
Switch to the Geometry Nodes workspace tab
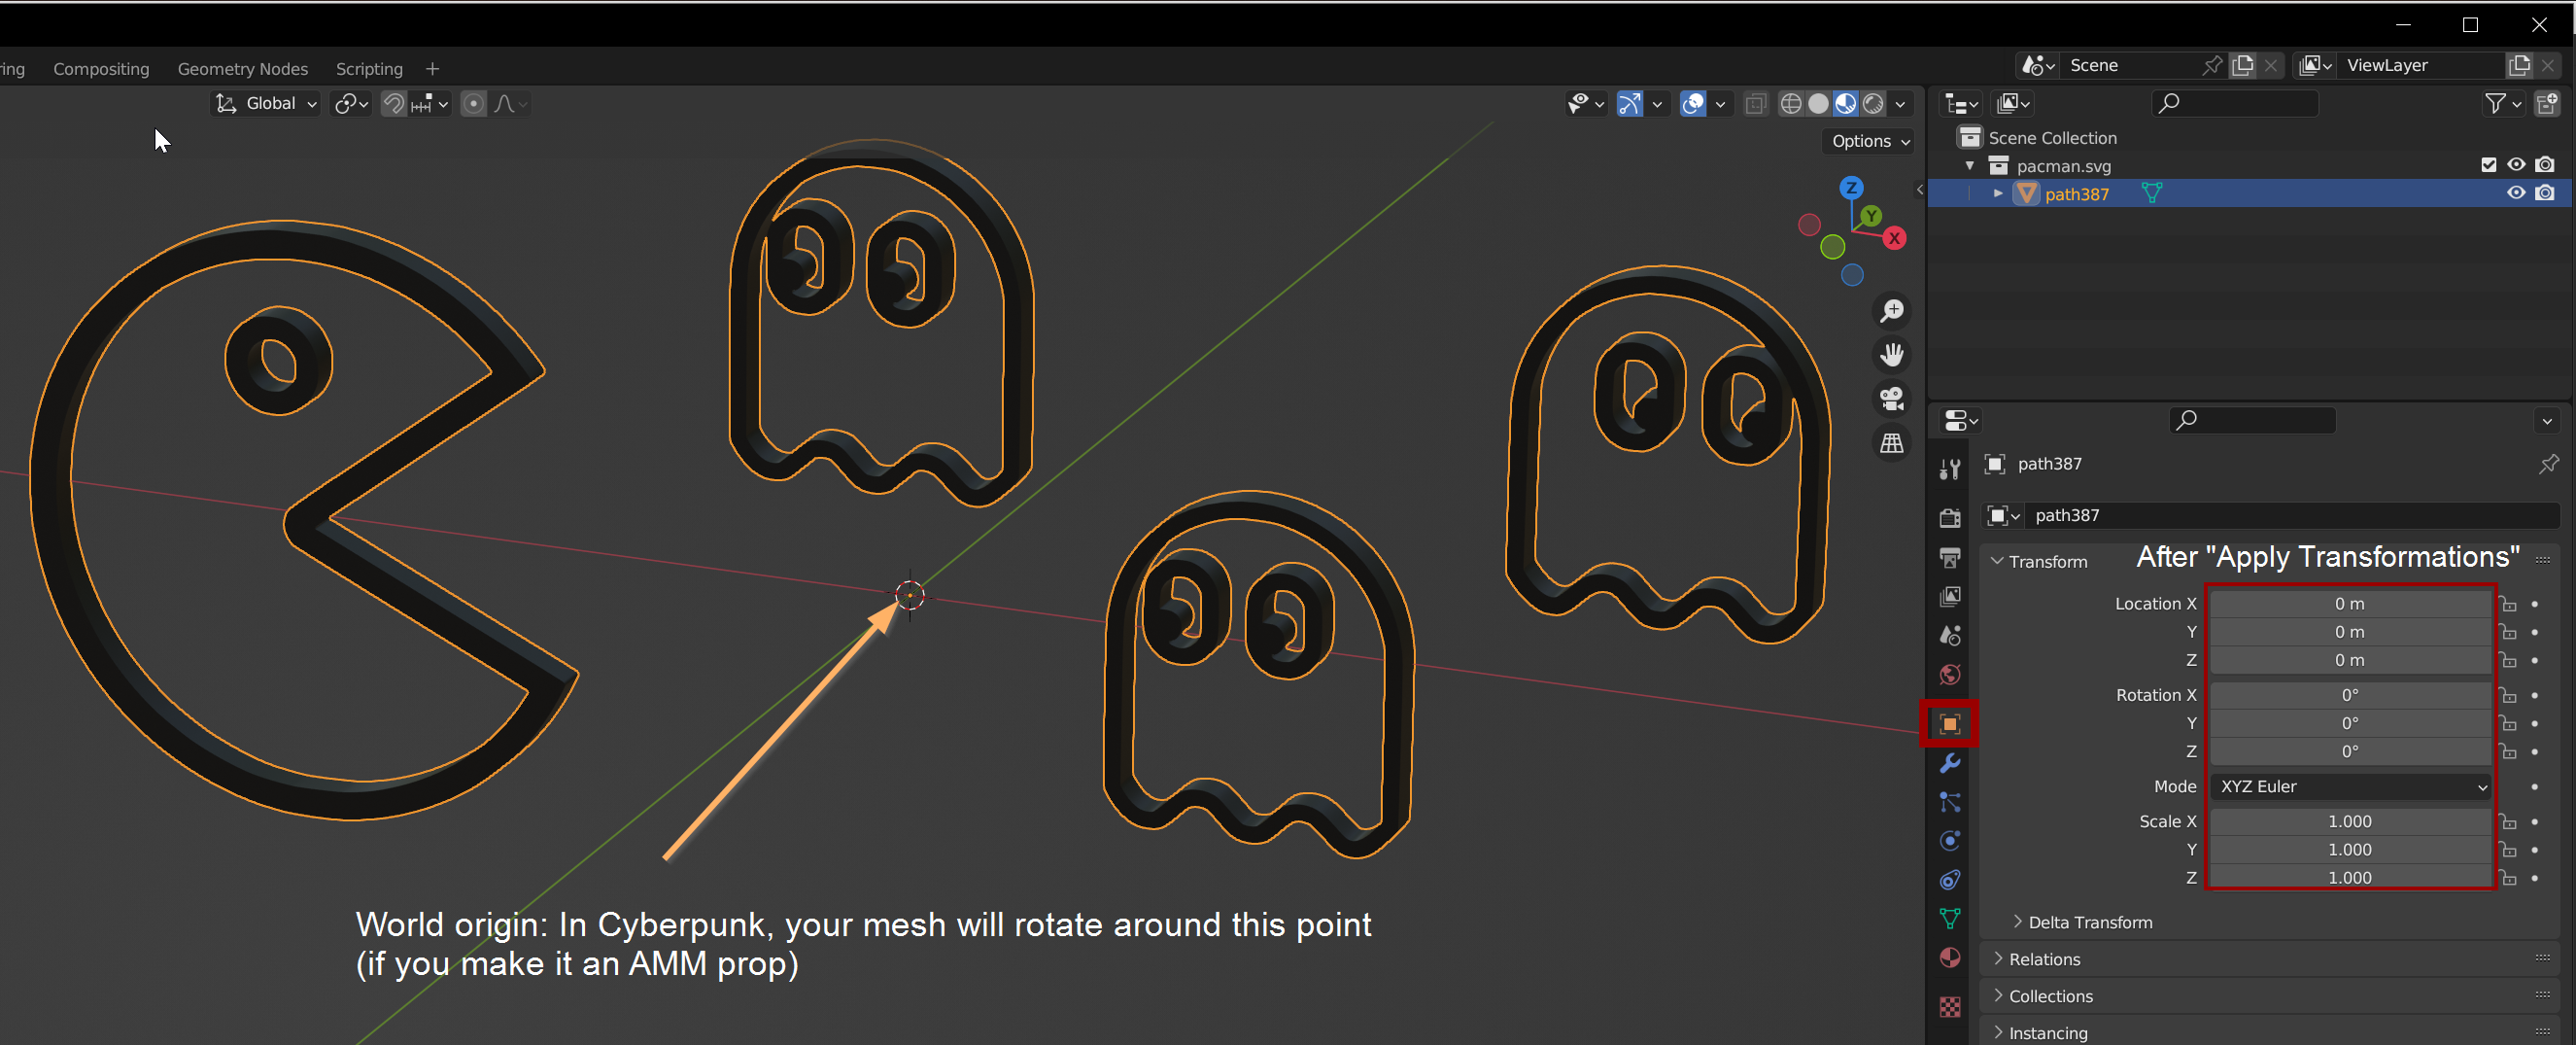click(242, 69)
